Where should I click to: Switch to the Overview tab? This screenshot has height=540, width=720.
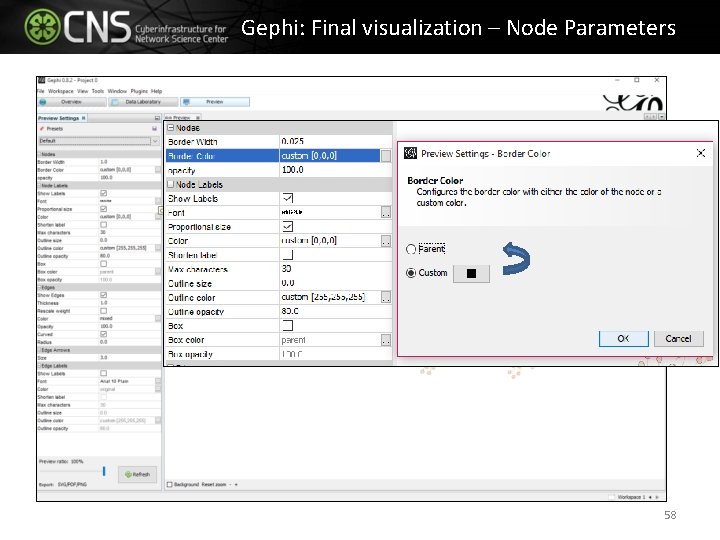[72, 102]
